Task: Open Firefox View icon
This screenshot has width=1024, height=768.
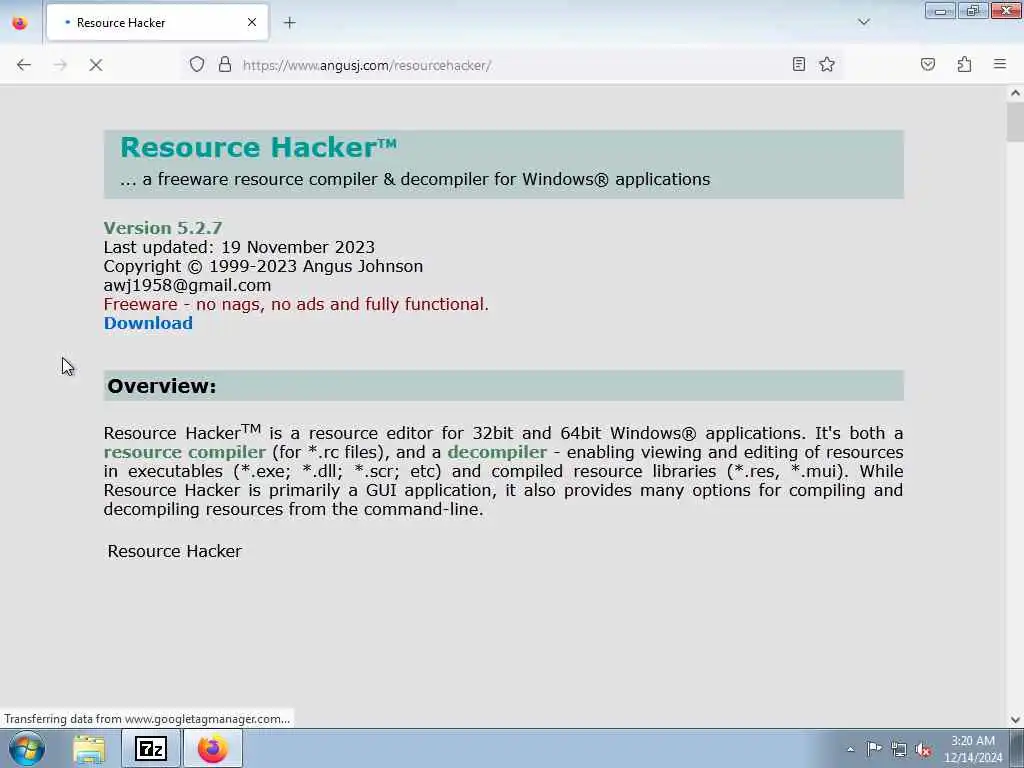Action: coord(20,23)
